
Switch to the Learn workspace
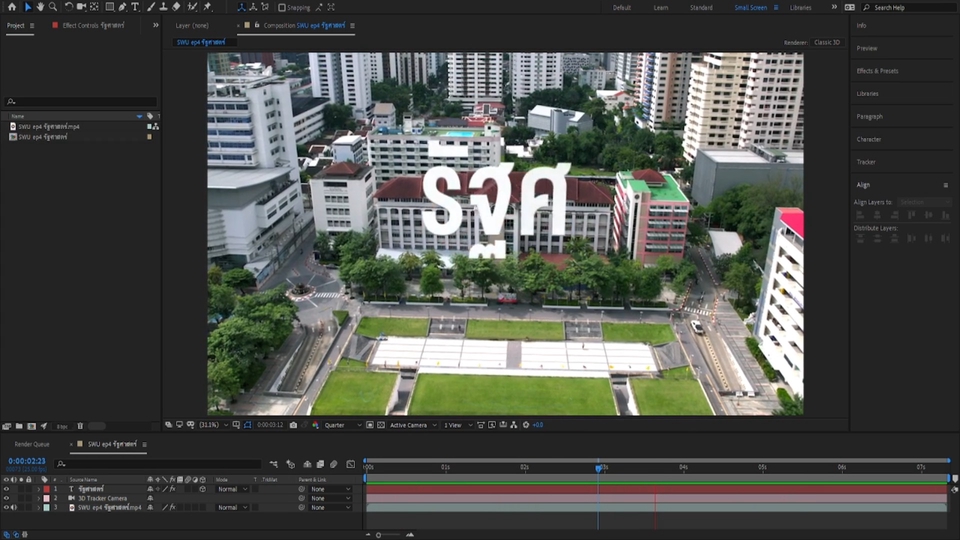coord(661,7)
